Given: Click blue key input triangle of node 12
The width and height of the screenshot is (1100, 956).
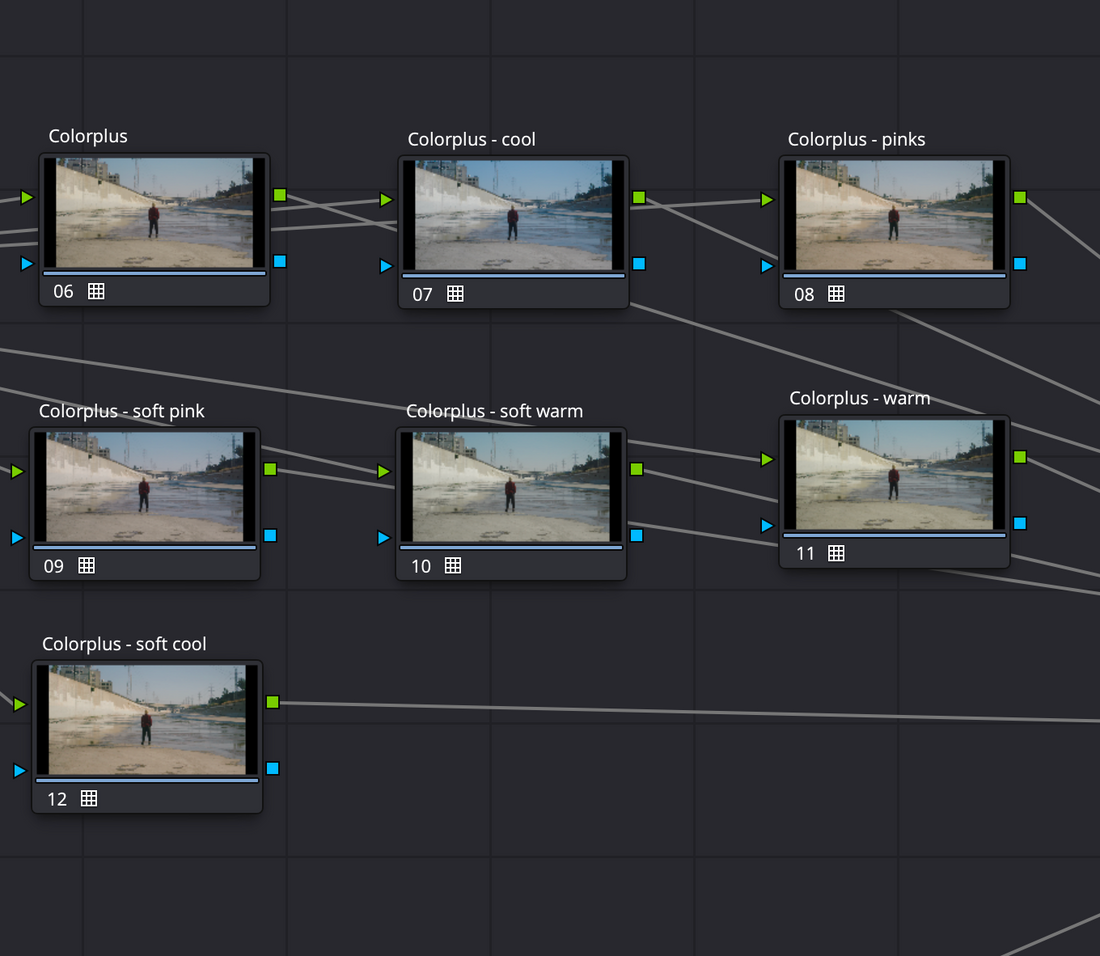Looking at the screenshot, I should click(20, 771).
